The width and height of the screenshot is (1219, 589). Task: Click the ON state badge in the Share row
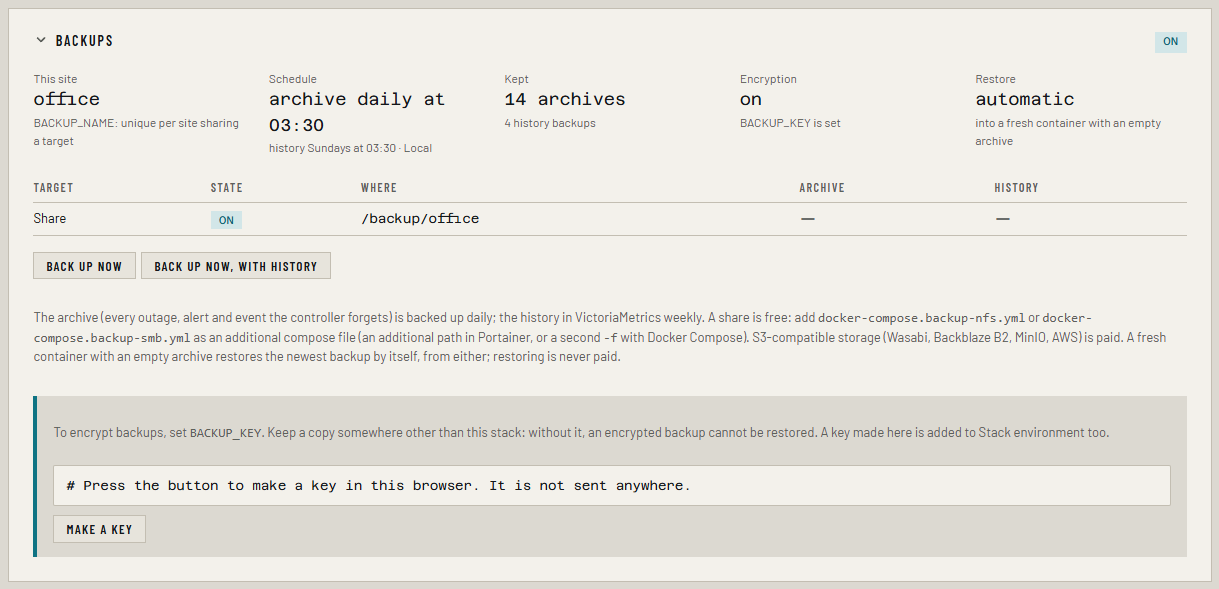(x=226, y=220)
